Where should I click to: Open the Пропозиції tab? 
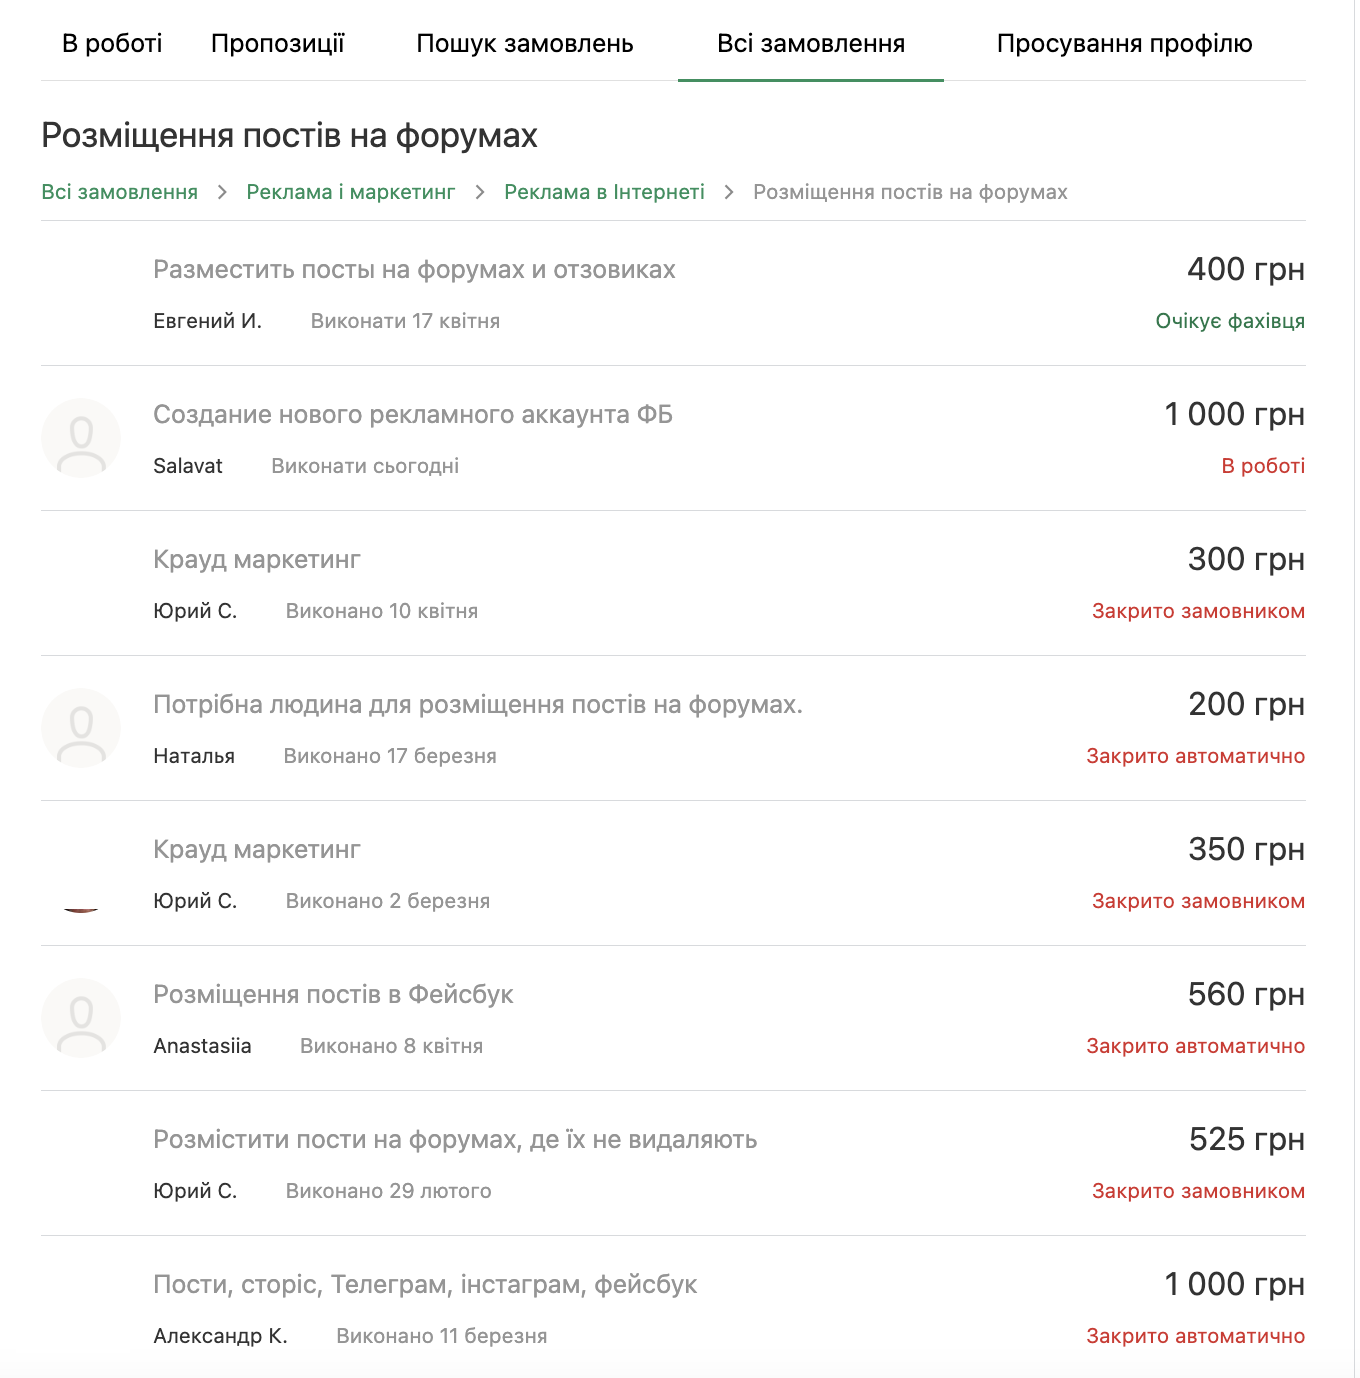(x=278, y=43)
